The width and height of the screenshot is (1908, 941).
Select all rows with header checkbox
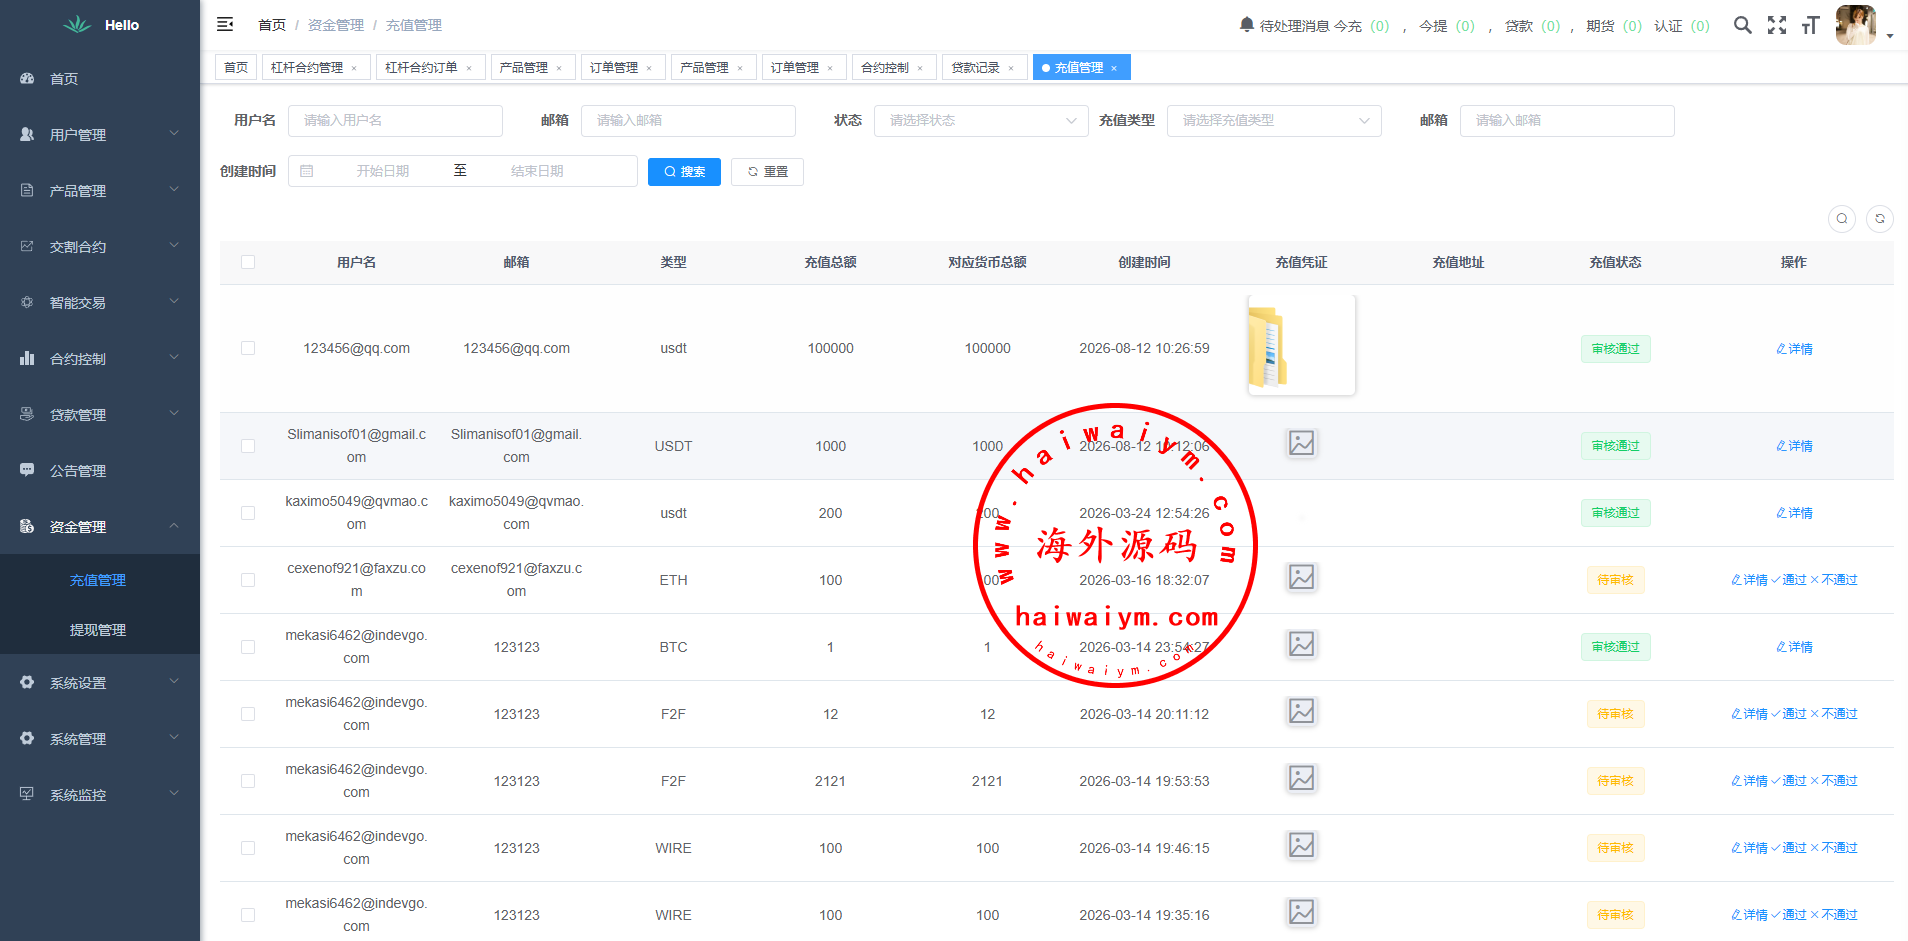248,262
